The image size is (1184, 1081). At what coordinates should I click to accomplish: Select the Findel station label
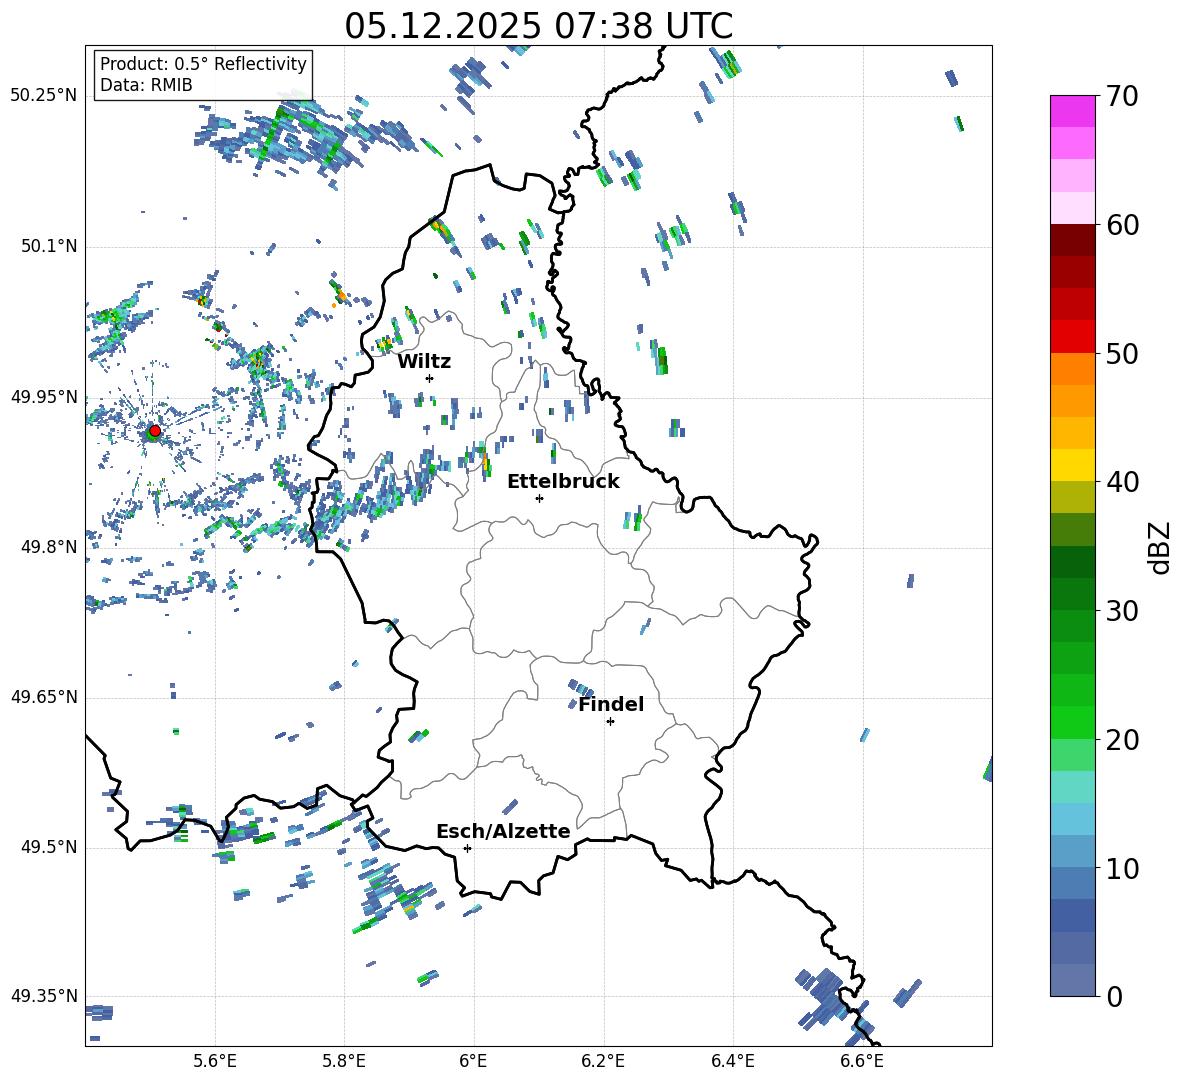click(611, 704)
